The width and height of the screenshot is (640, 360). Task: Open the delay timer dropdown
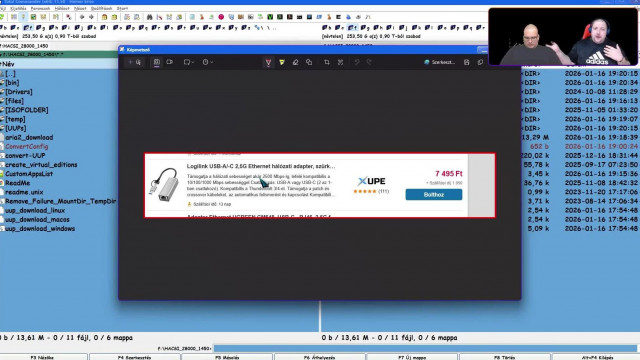pyautogui.click(x=208, y=62)
